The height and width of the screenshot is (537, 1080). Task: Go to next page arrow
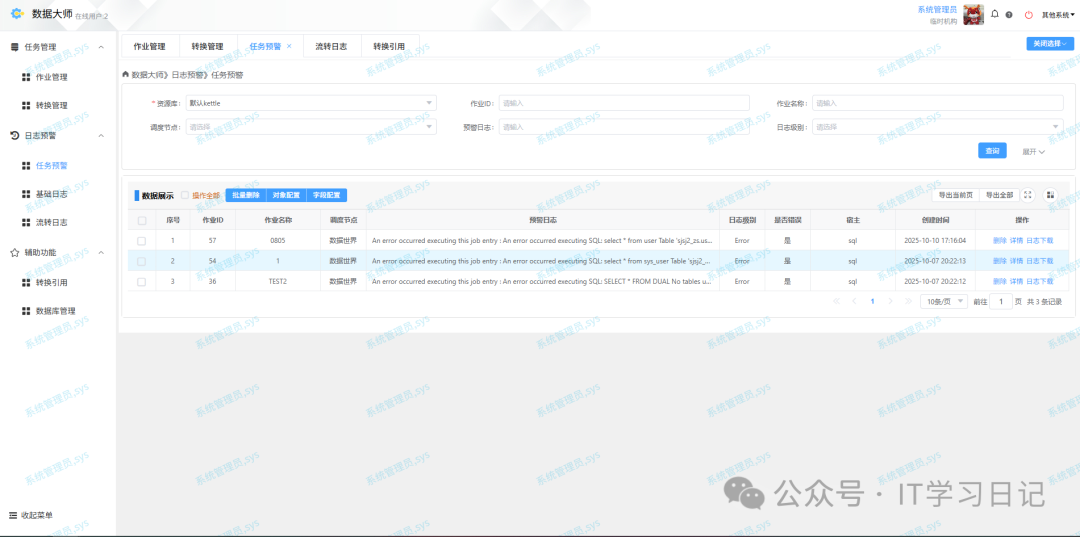pos(891,302)
